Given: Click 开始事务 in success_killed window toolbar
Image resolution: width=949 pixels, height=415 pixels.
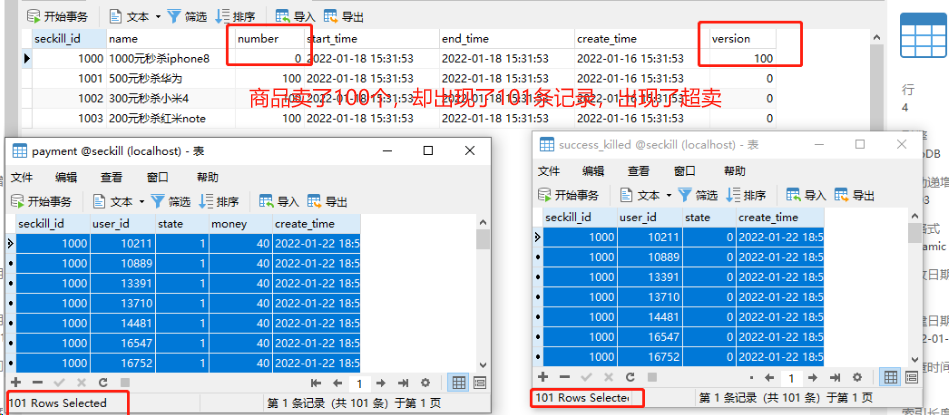Looking at the screenshot, I should tap(568, 195).
